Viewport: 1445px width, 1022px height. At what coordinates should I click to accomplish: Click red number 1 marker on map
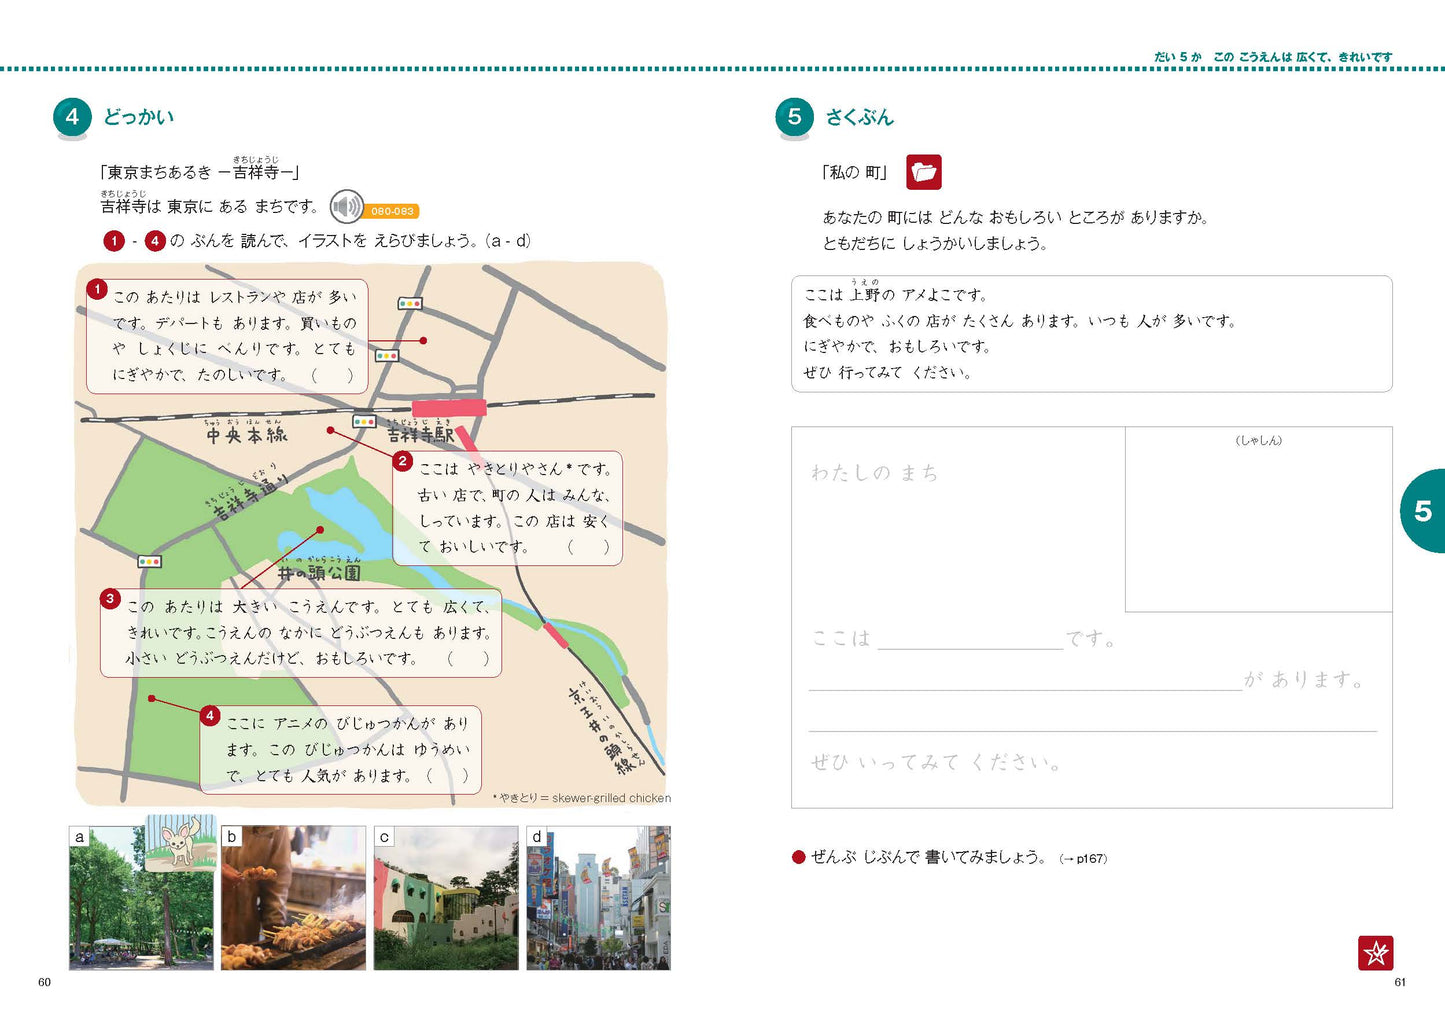pyautogui.click(x=97, y=290)
